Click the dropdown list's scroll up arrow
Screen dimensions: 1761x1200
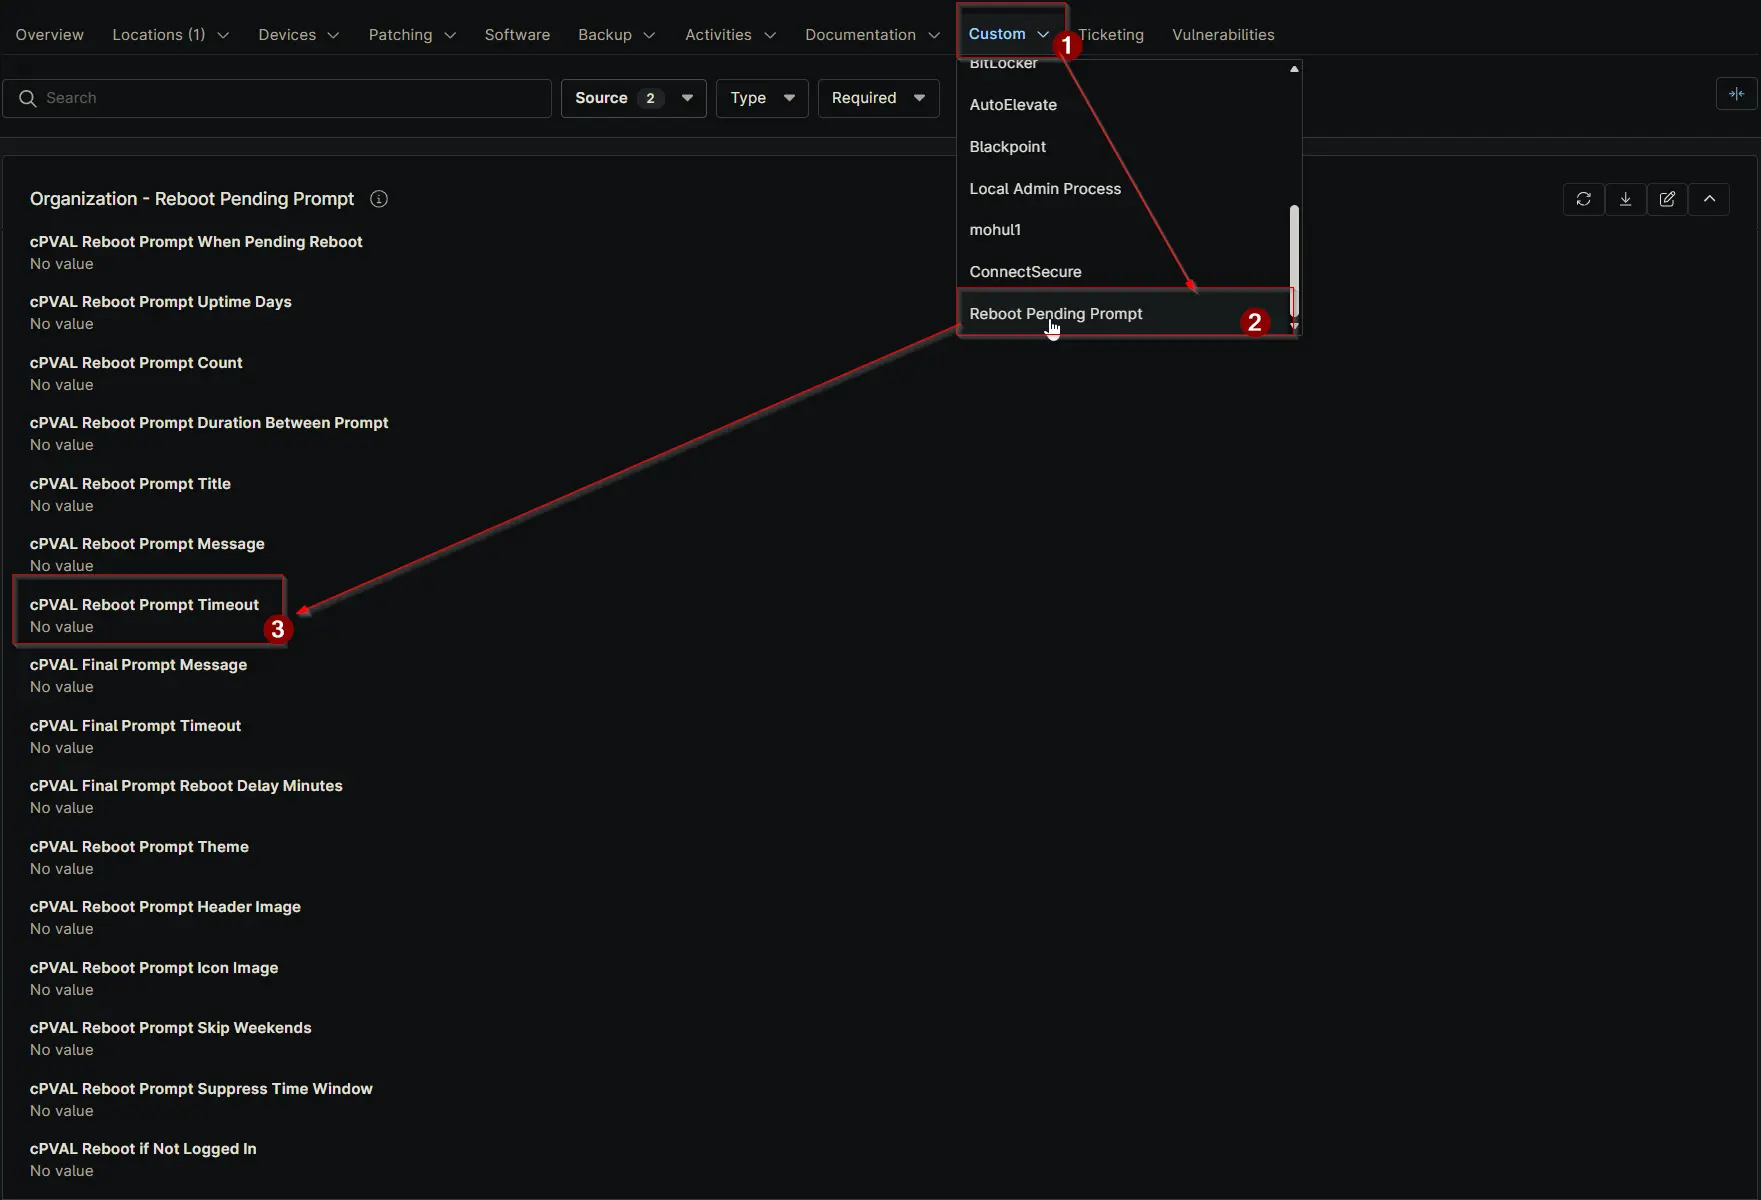(x=1294, y=69)
